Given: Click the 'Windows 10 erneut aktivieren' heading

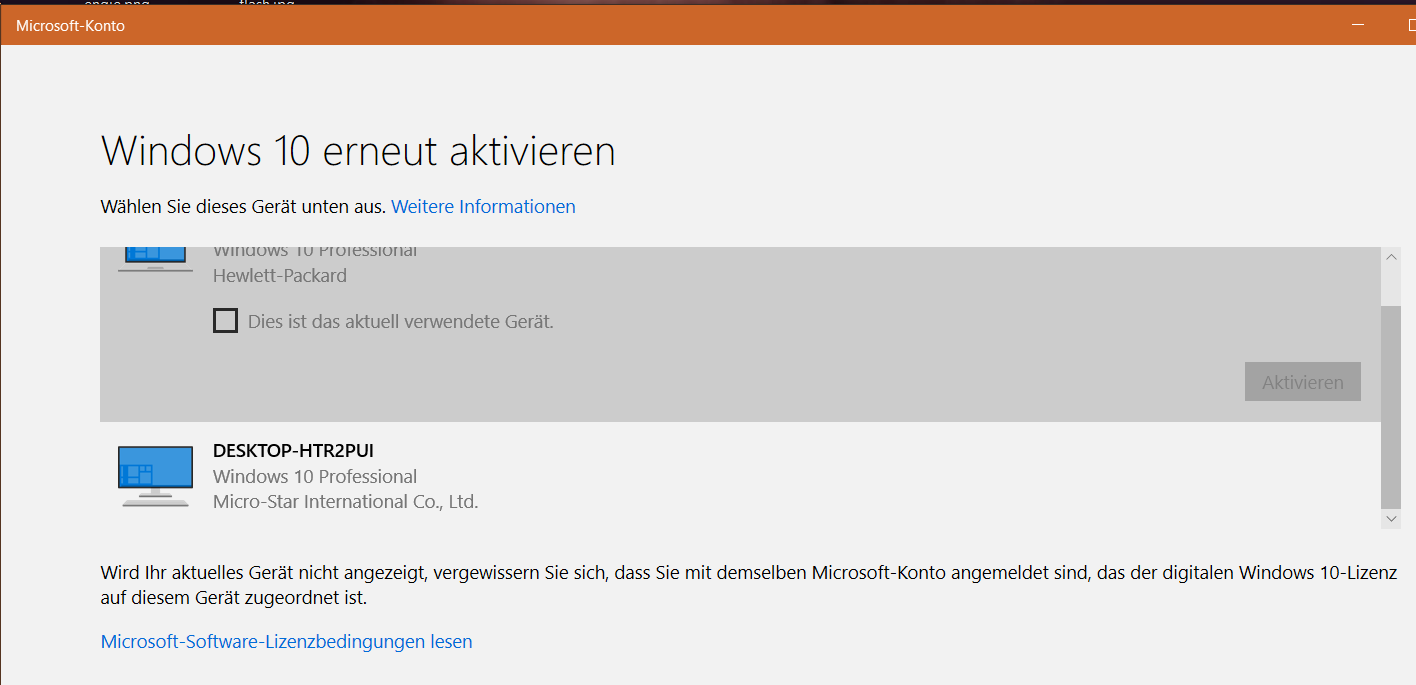Looking at the screenshot, I should click(x=358, y=151).
